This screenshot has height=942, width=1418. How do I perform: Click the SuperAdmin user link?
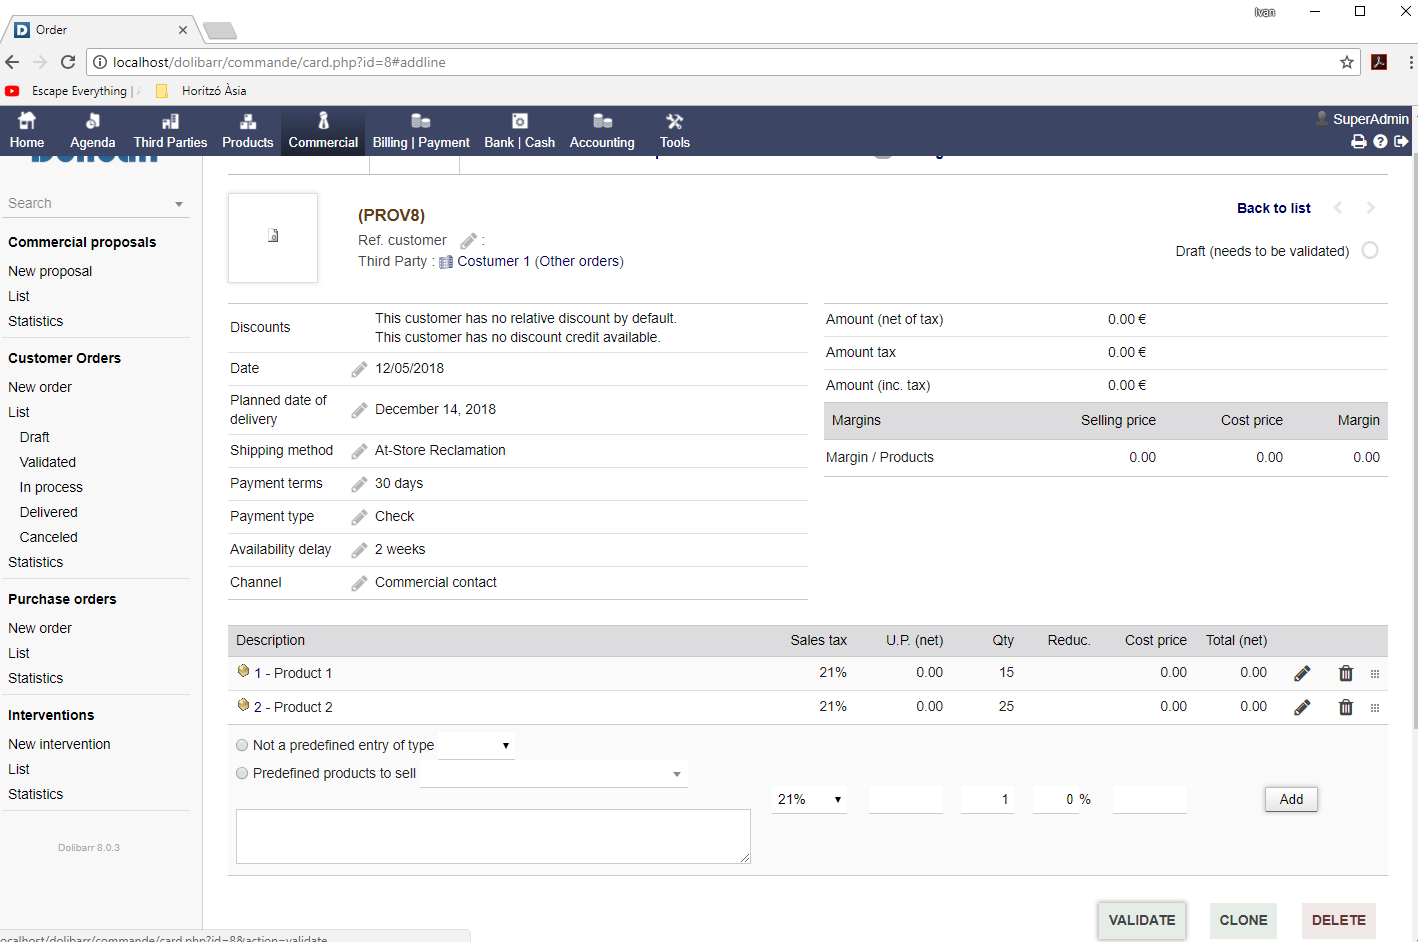coord(1370,119)
